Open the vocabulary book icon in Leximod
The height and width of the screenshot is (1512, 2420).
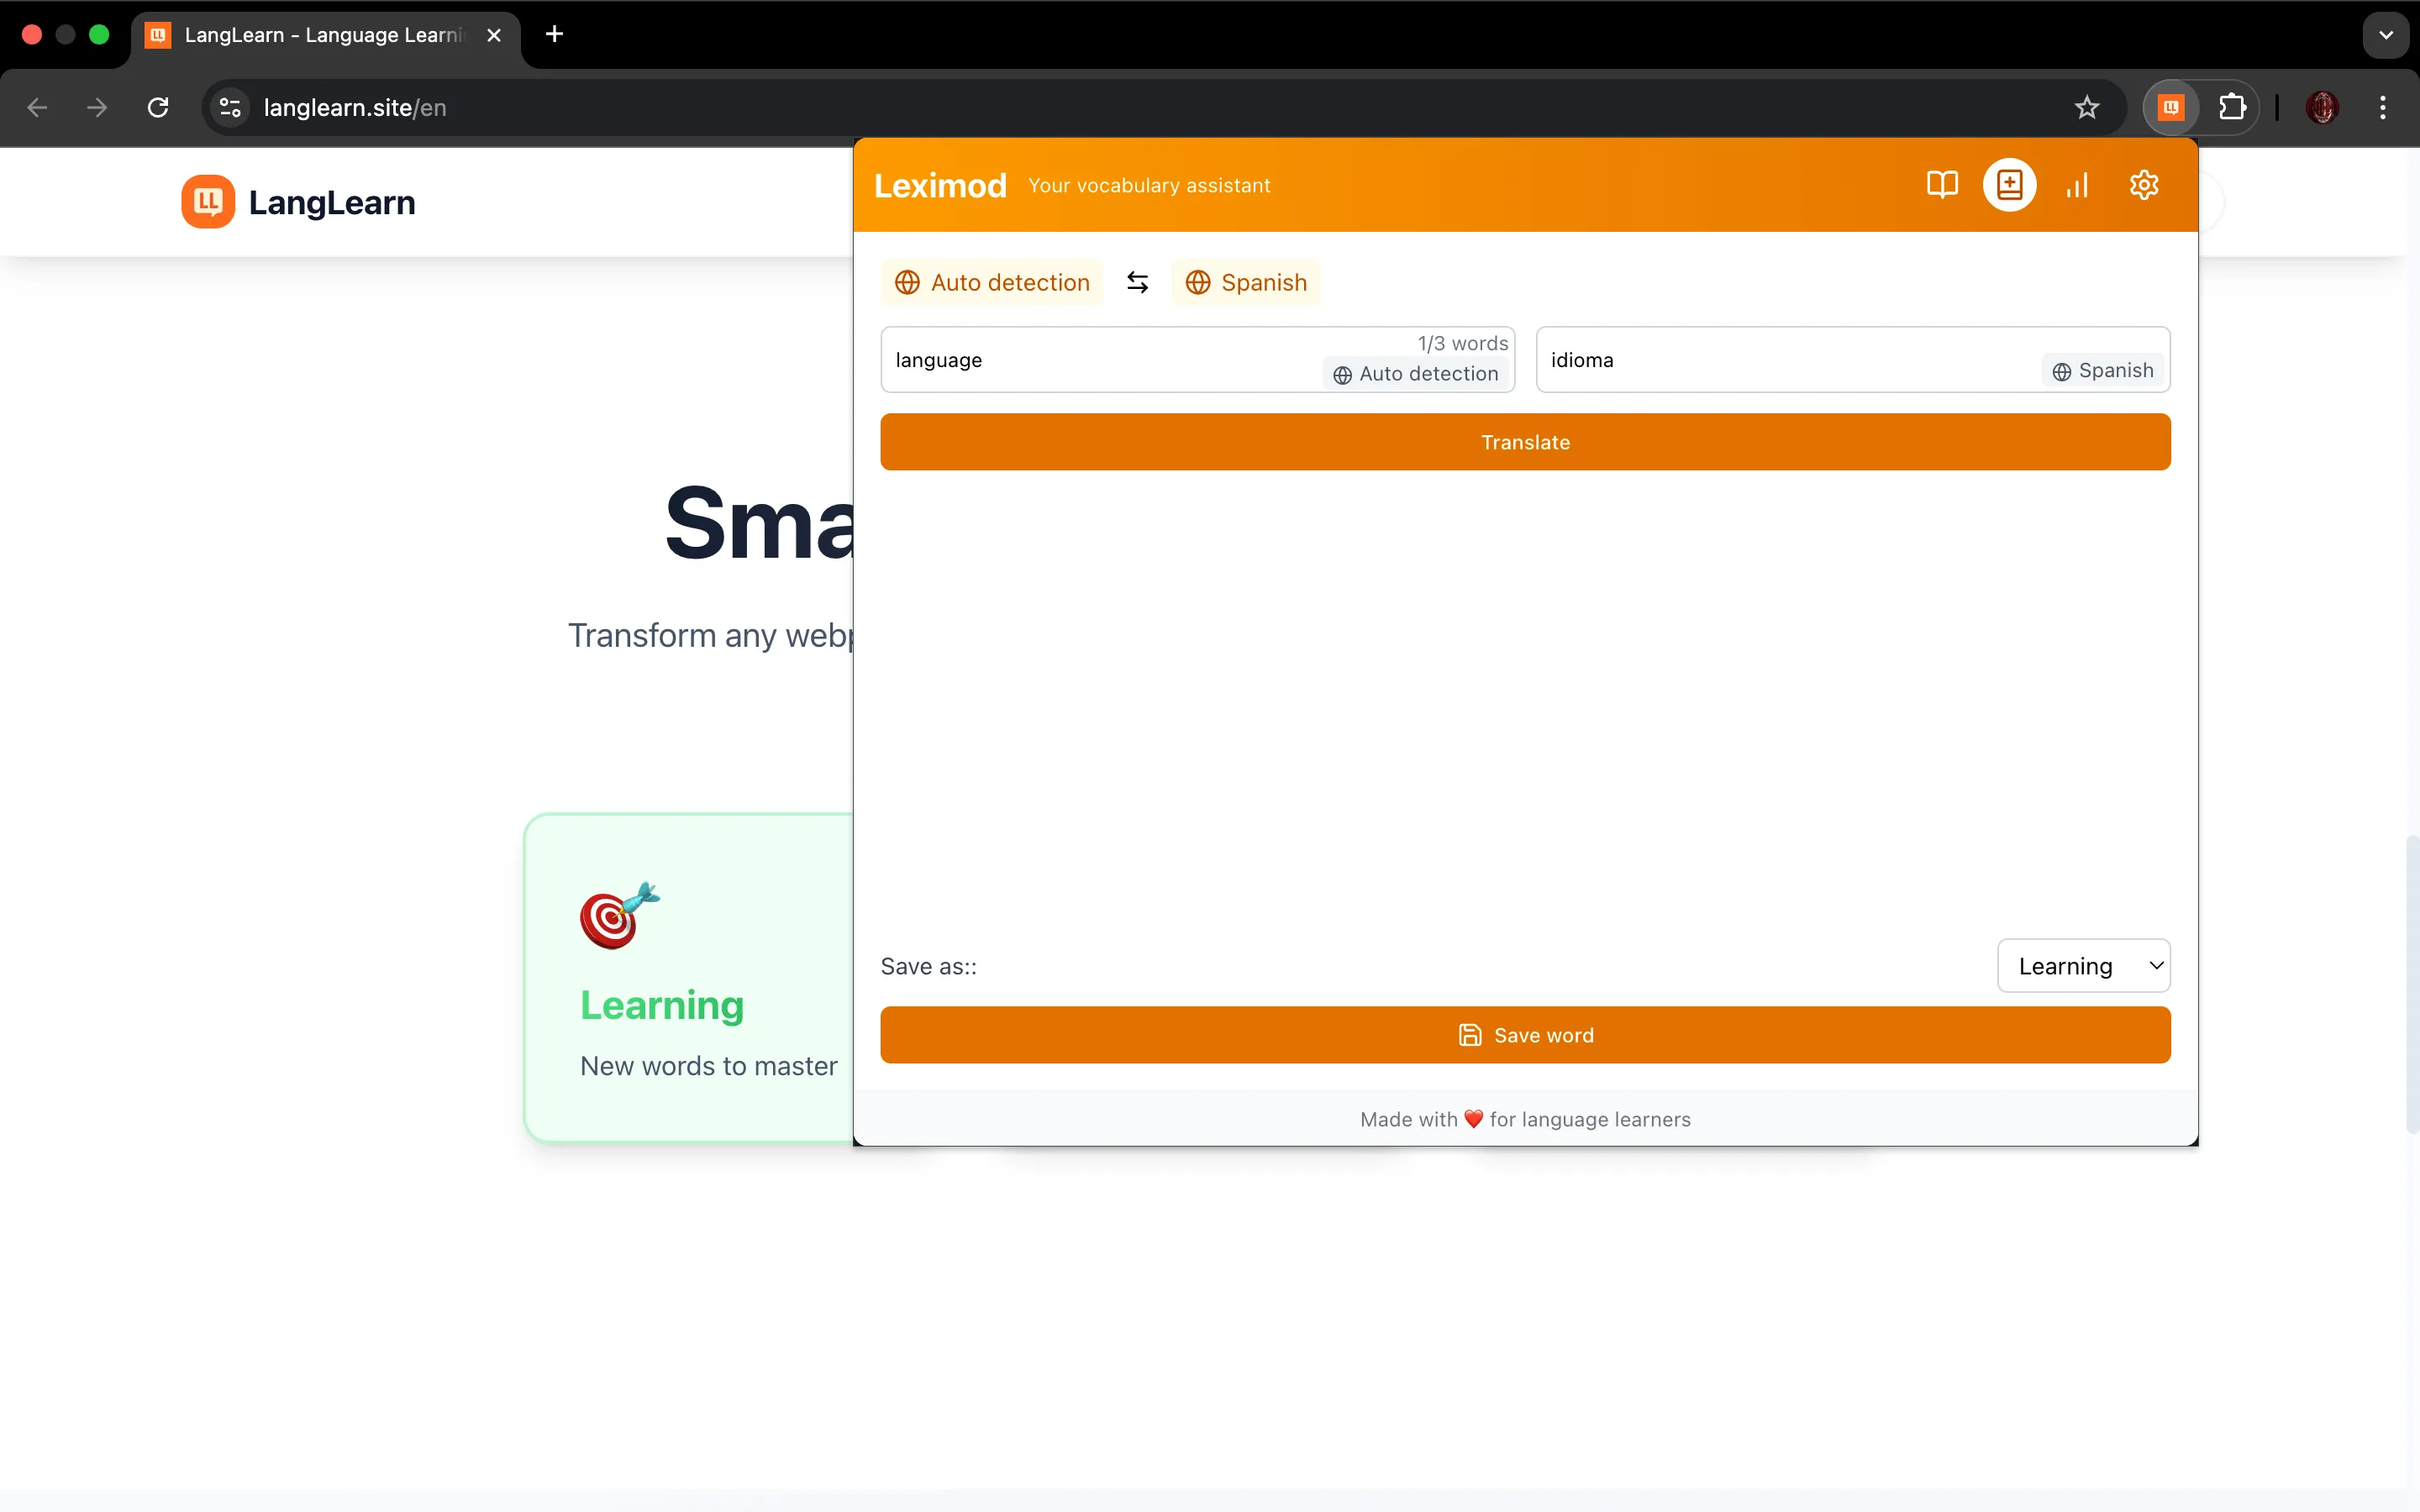coord(1941,185)
